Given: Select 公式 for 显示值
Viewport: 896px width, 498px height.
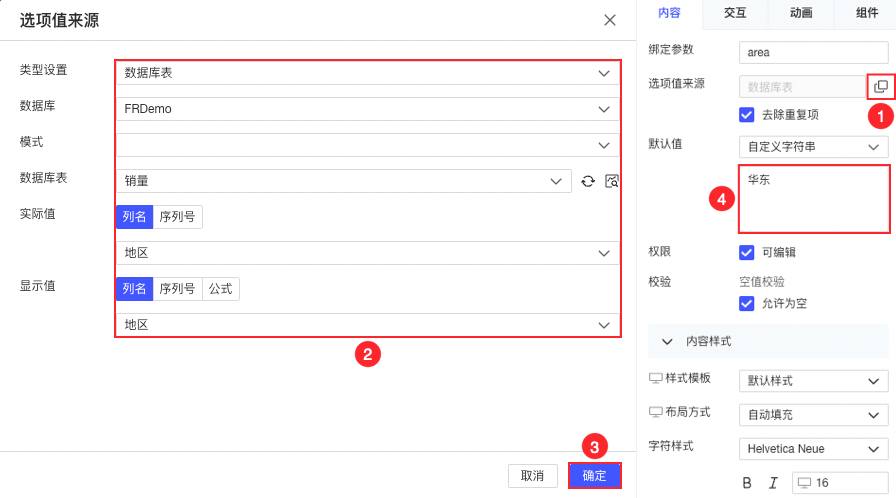Looking at the screenshot, I should click(221, 289).
